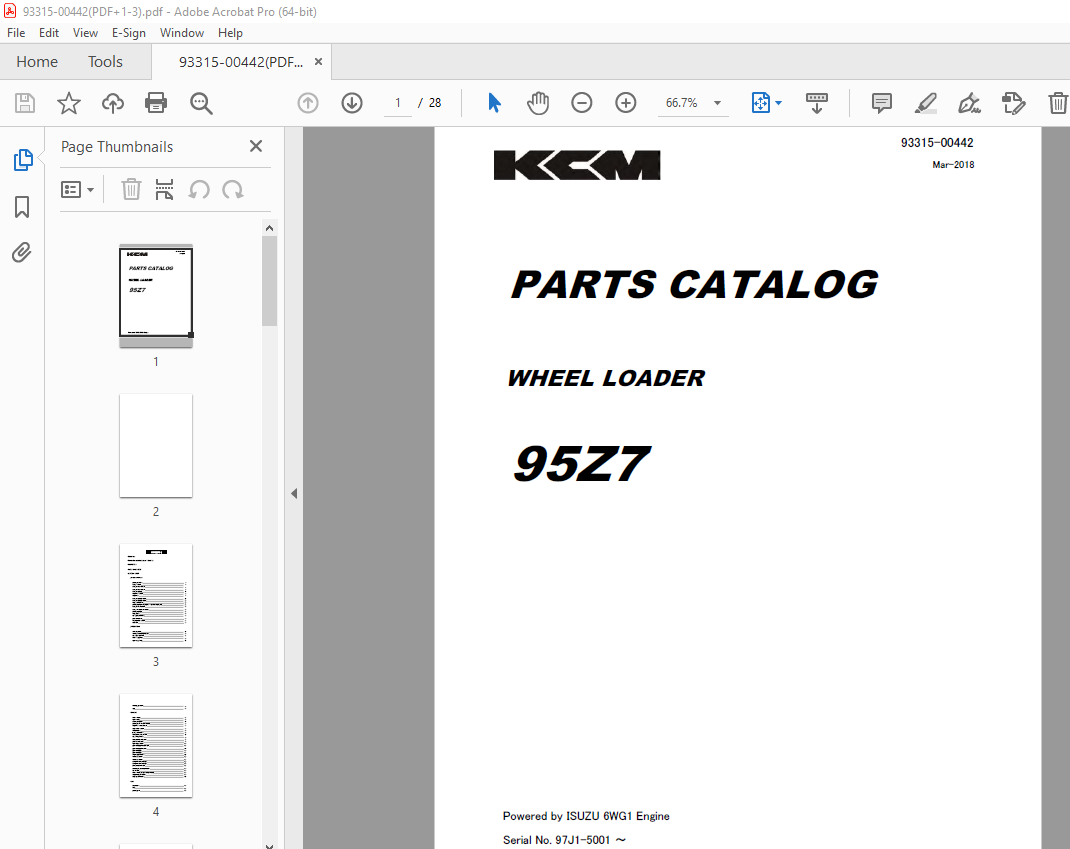
Task: Open the Attachments paperclip panel icon
Action: coord(22,253)
